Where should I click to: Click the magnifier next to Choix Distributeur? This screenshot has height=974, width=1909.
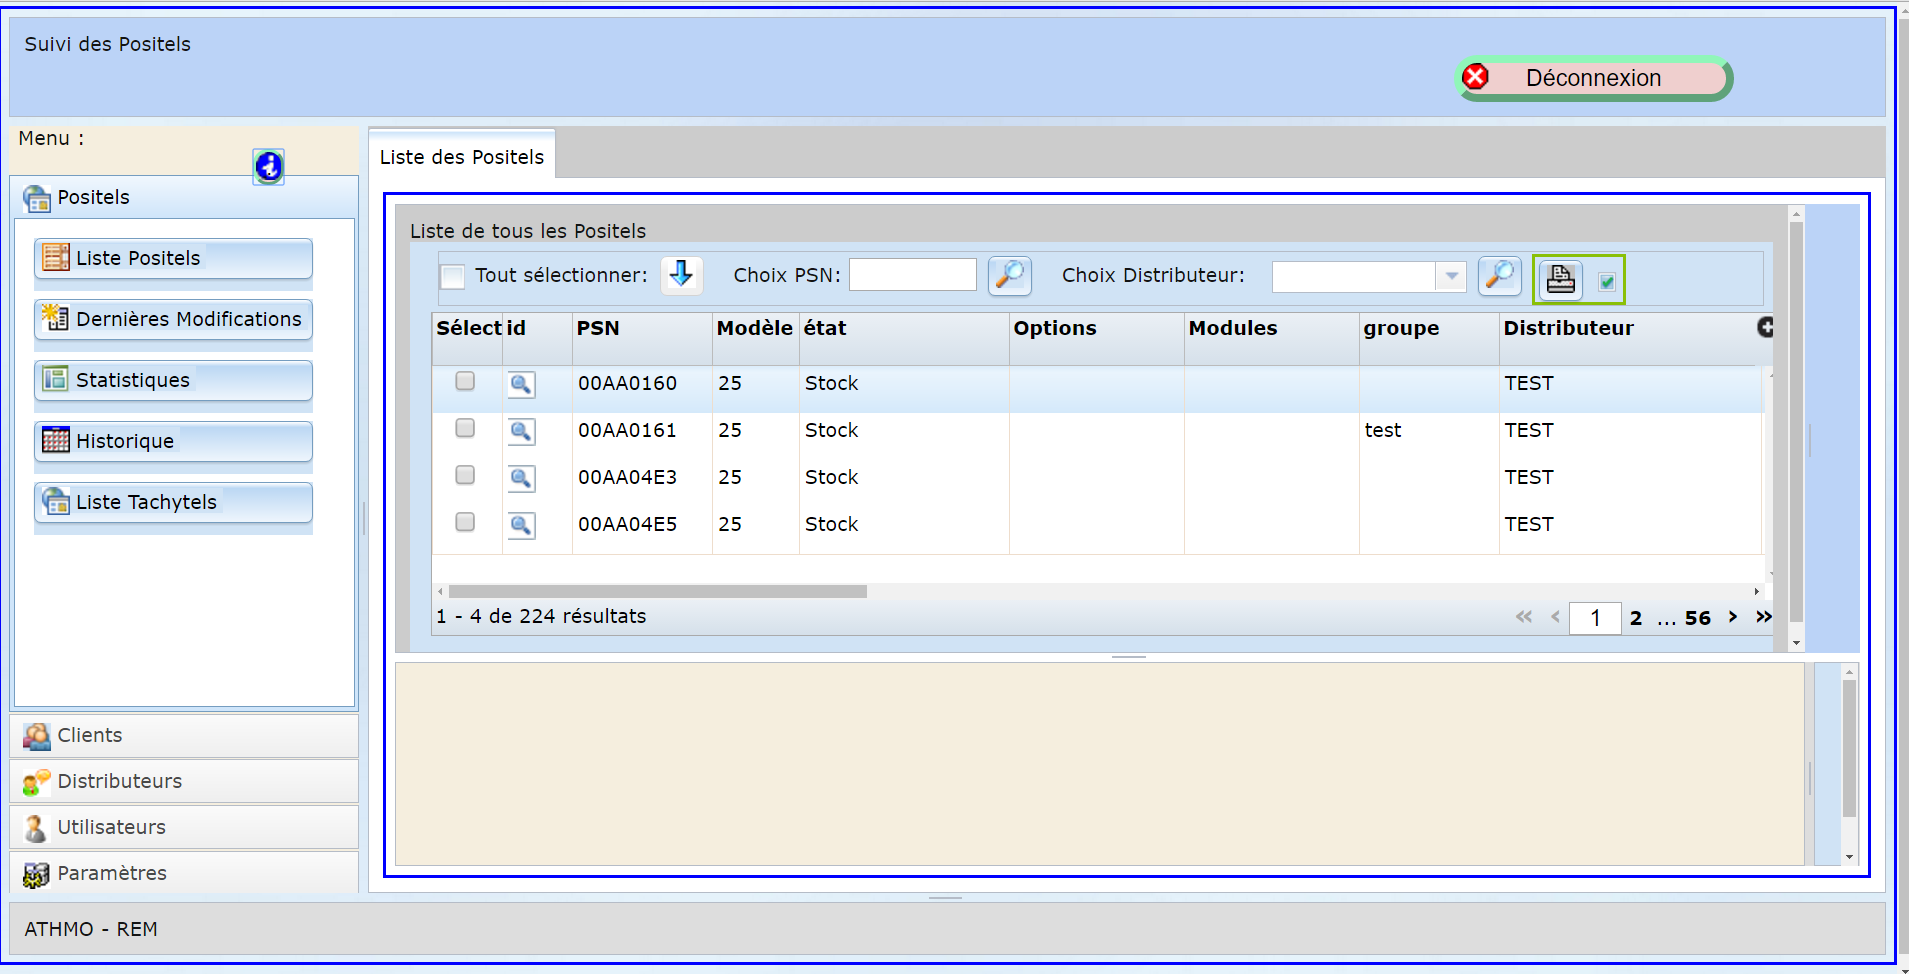point(1499,275)
